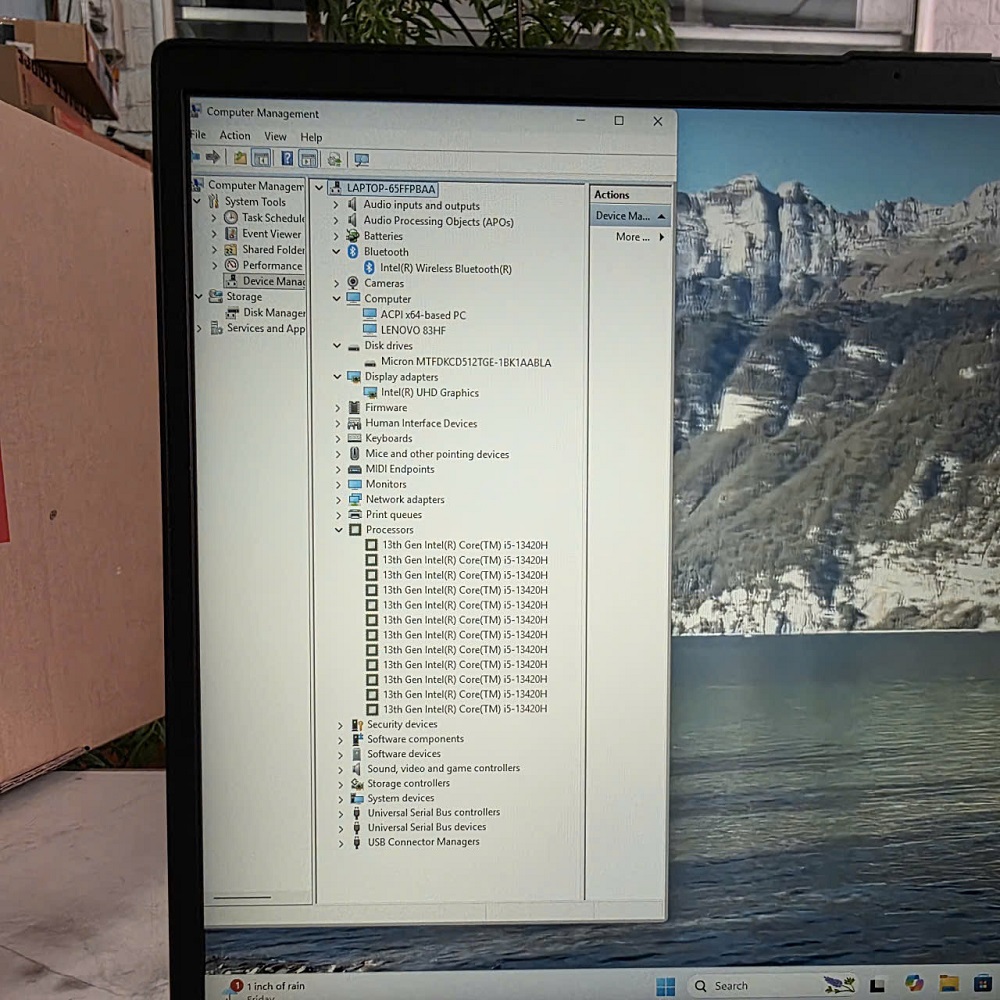Expand Audio inputs and outputs
The height and width of the screenshot is (1000, 1000).
(x=335, y=205)
